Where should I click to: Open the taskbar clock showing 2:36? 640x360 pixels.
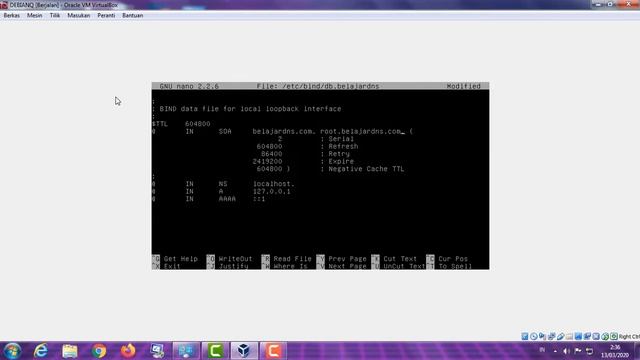tap(615, 351)
